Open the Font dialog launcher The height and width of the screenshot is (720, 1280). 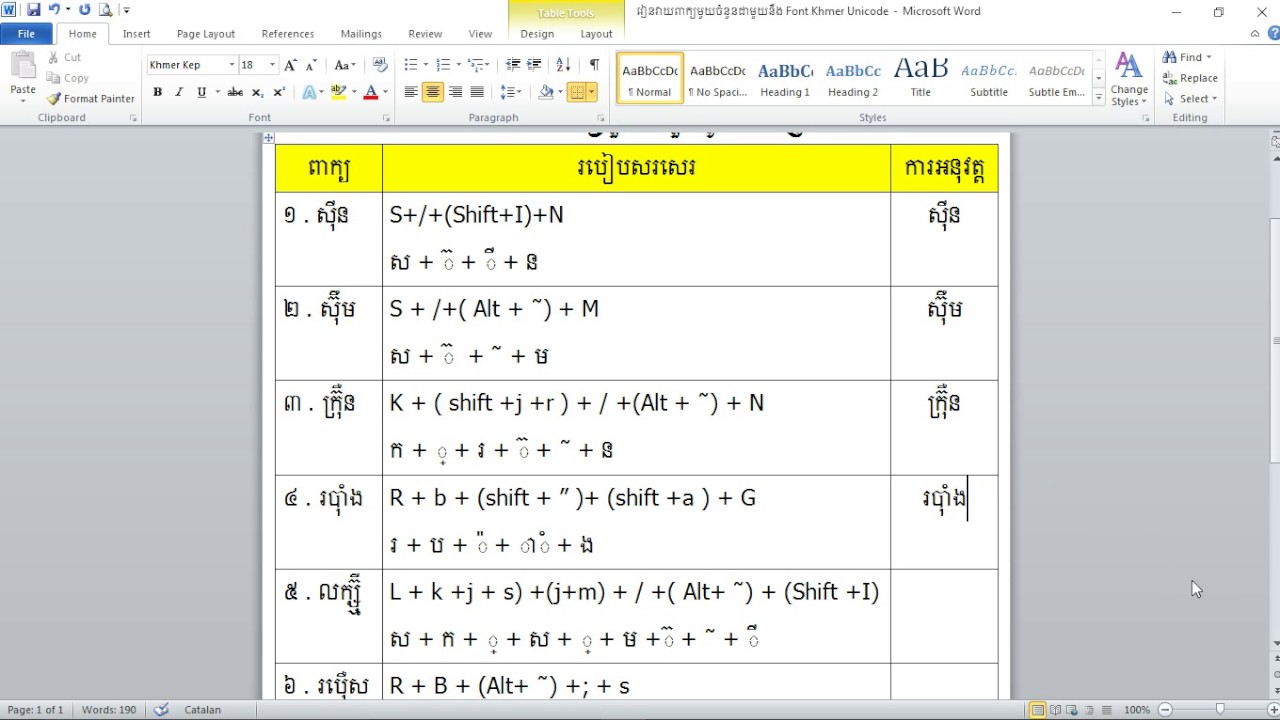(x=387, y=118)
